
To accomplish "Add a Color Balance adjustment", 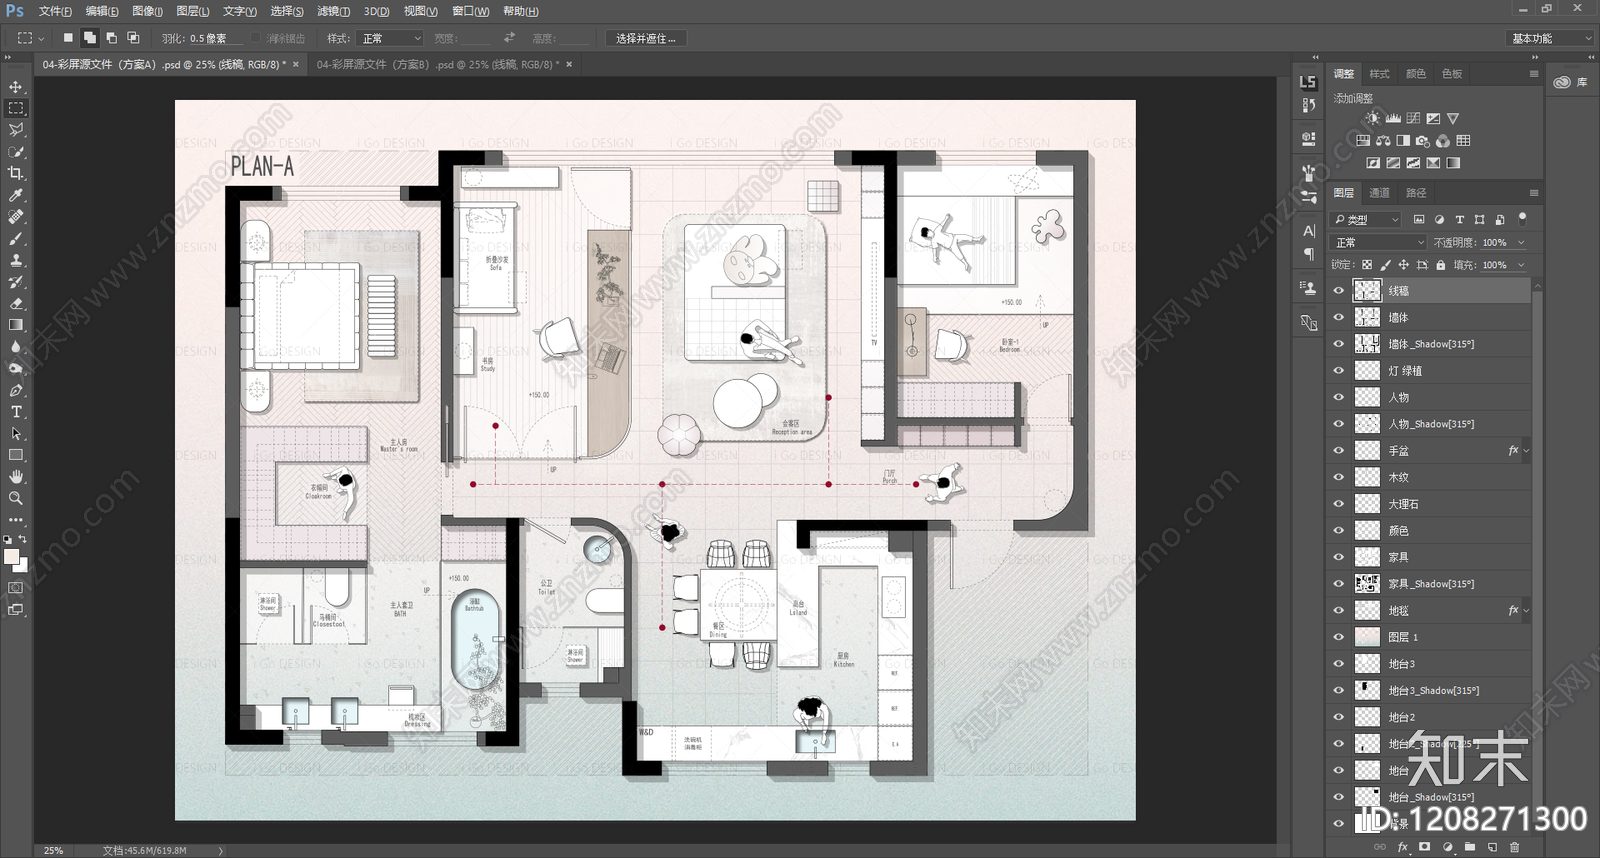I will [1383, 141].
